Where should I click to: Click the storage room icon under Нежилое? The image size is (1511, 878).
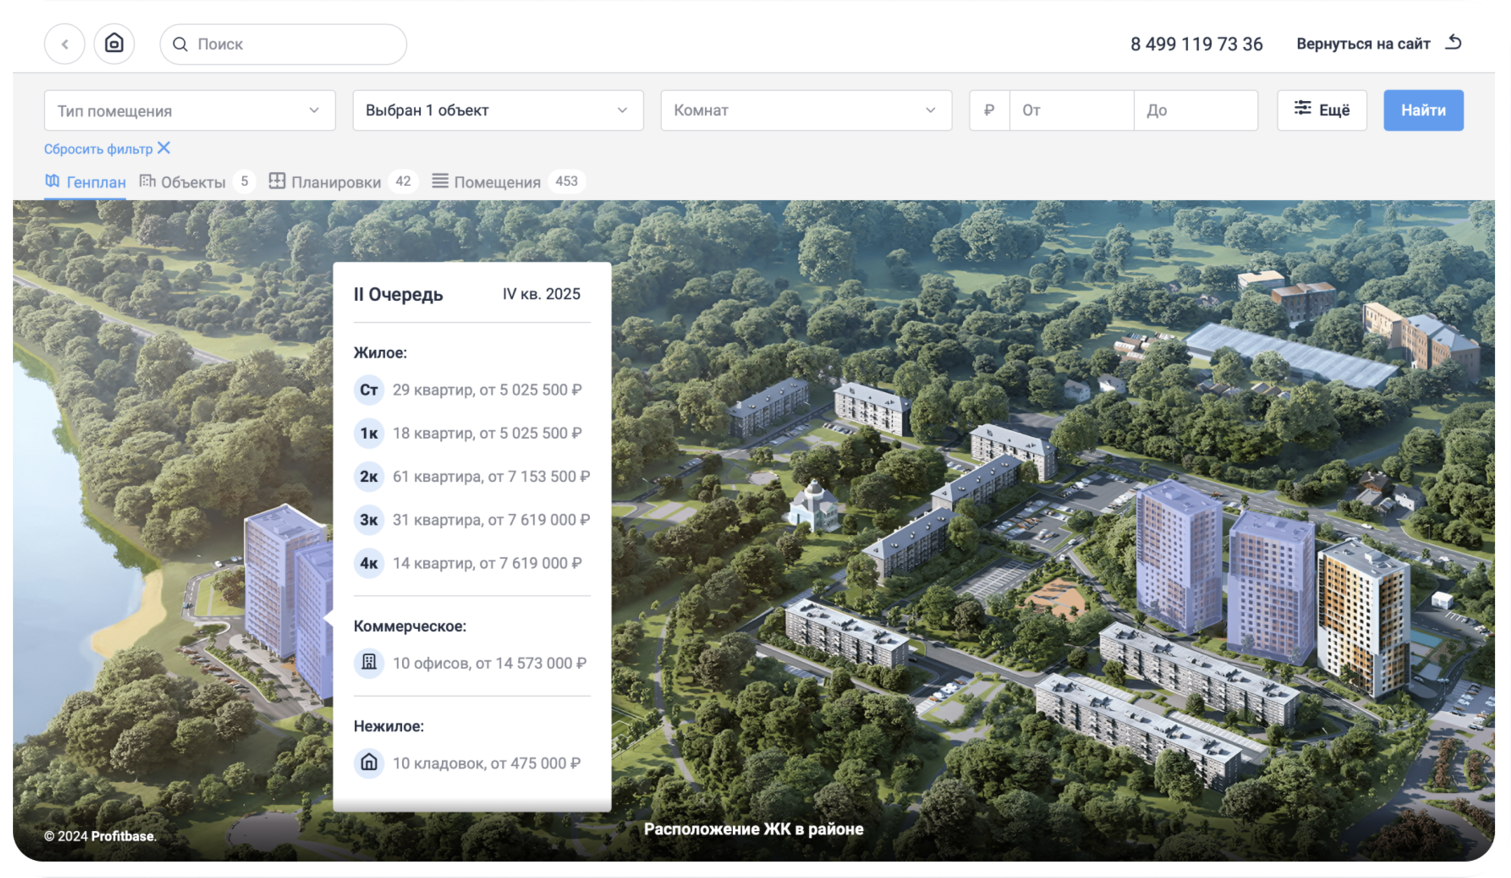pyautogui.click(x=369, y=763)
